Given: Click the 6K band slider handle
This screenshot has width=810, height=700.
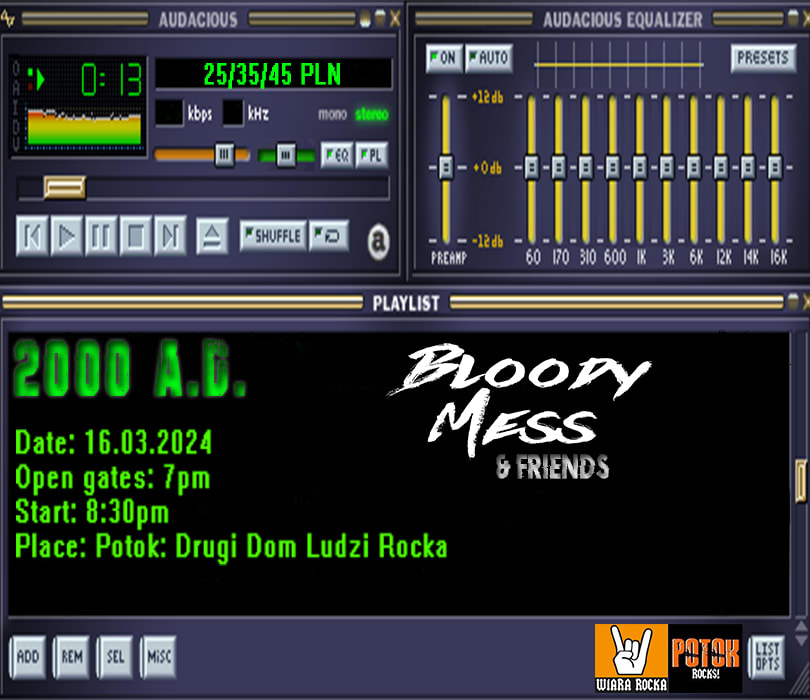Looking at the screenshot, I should (694, 167).
